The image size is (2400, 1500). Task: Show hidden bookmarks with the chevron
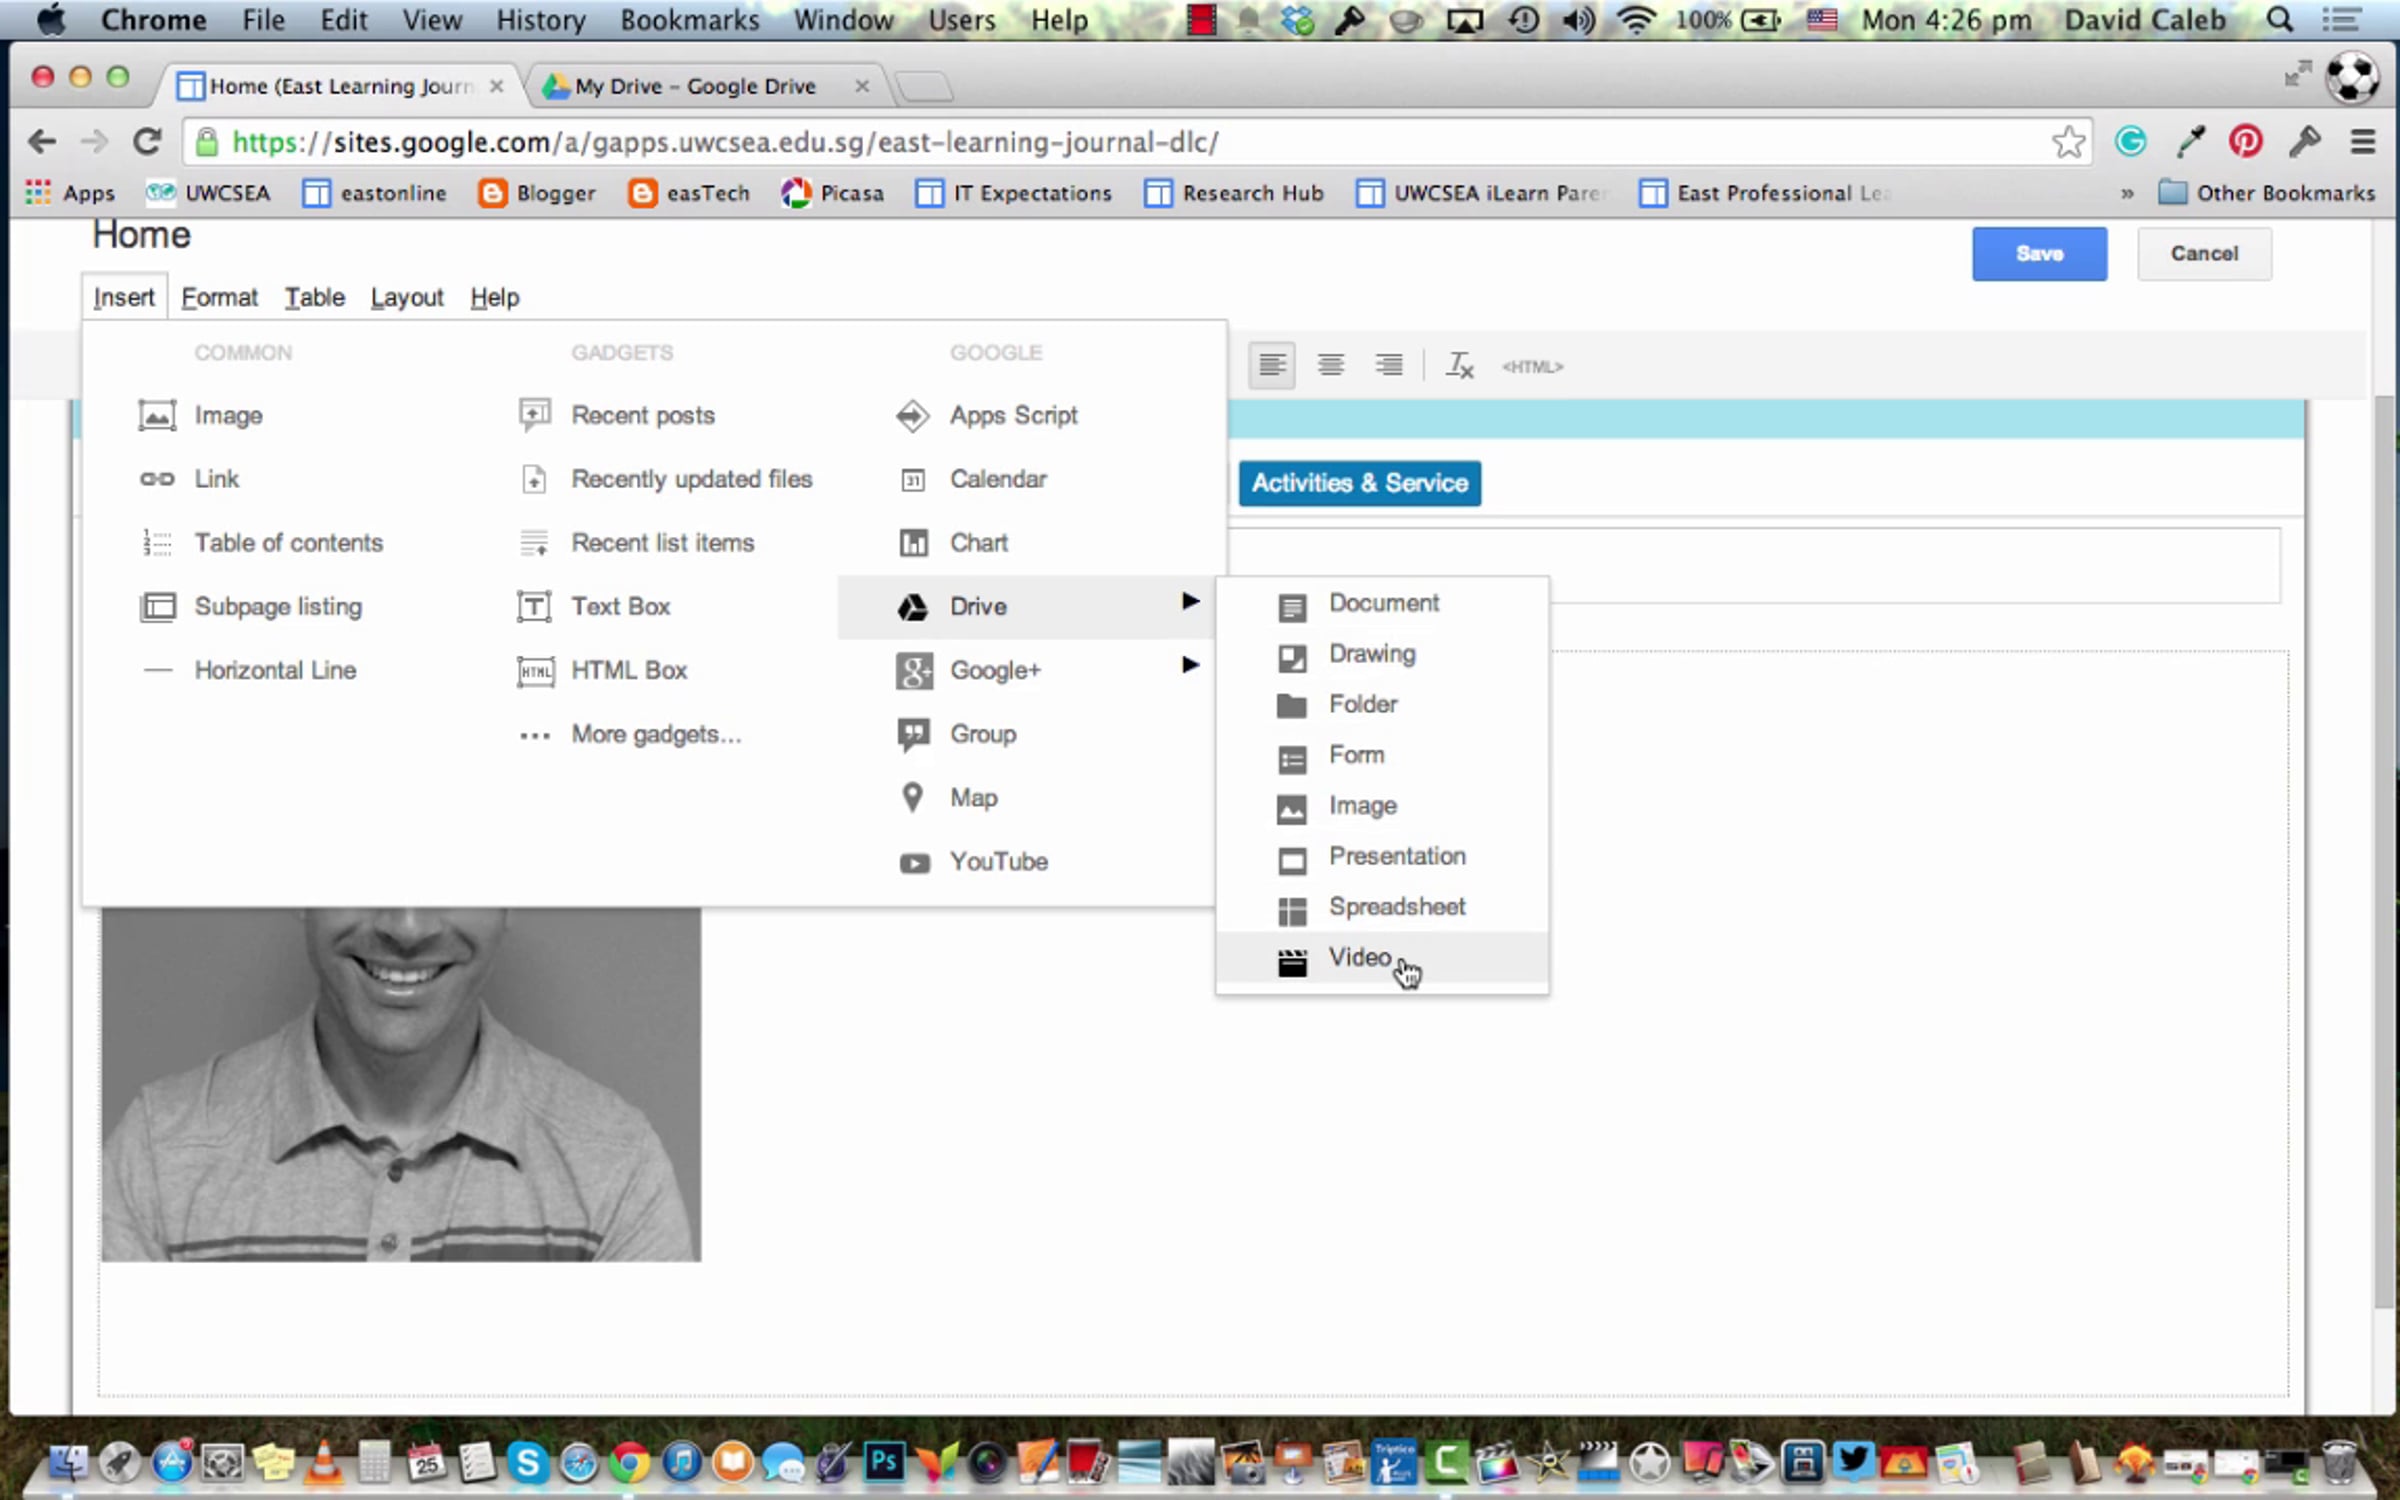(x=2127, y=194)
